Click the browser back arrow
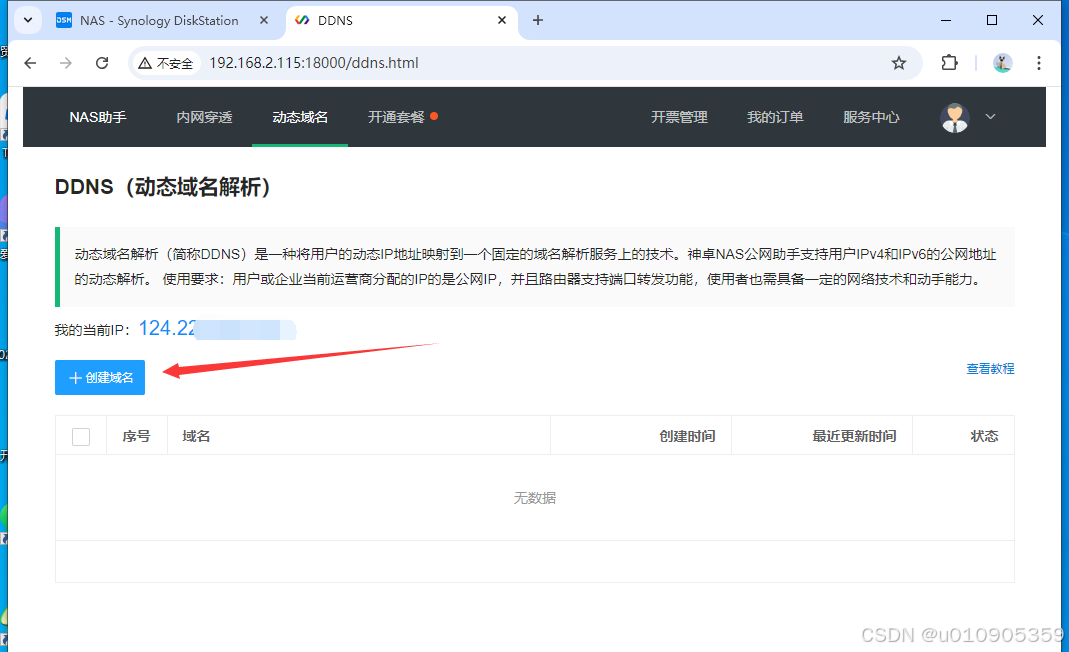Viewport: 1069px width, 652px height. [30, 63]
